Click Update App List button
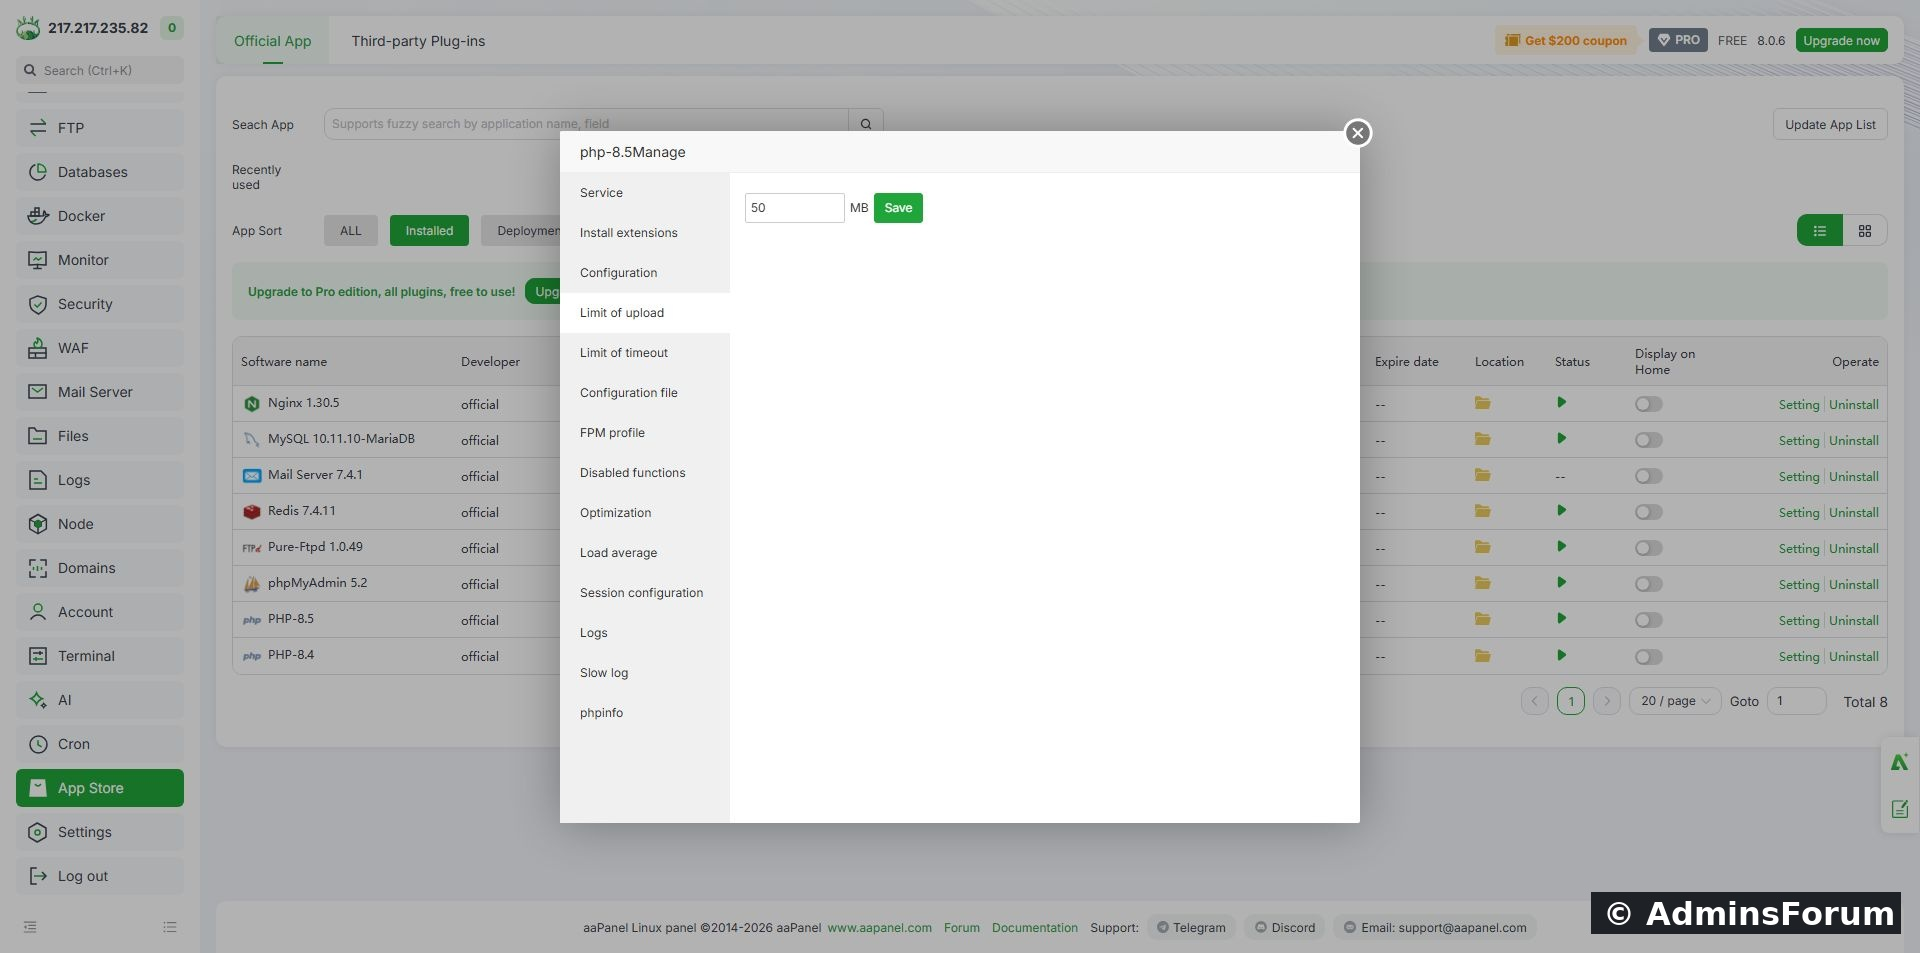The height and width of the screenshot is (953, 1920). (x=1830, y=125)
